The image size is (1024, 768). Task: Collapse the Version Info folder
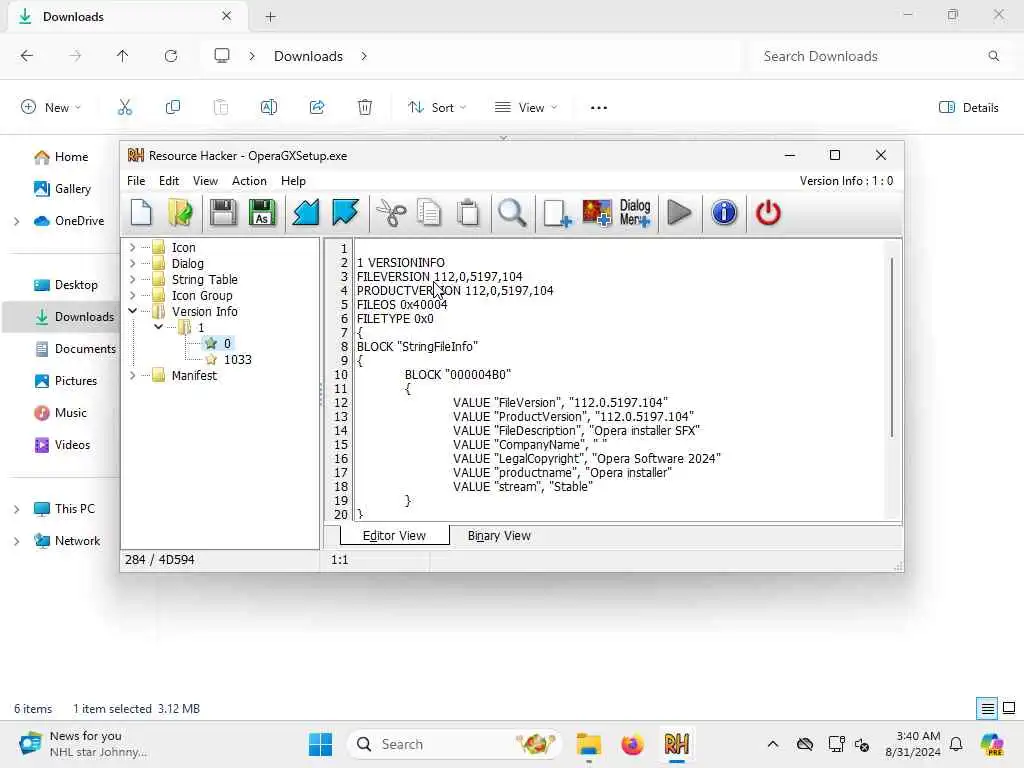click(x=133, y=312)
